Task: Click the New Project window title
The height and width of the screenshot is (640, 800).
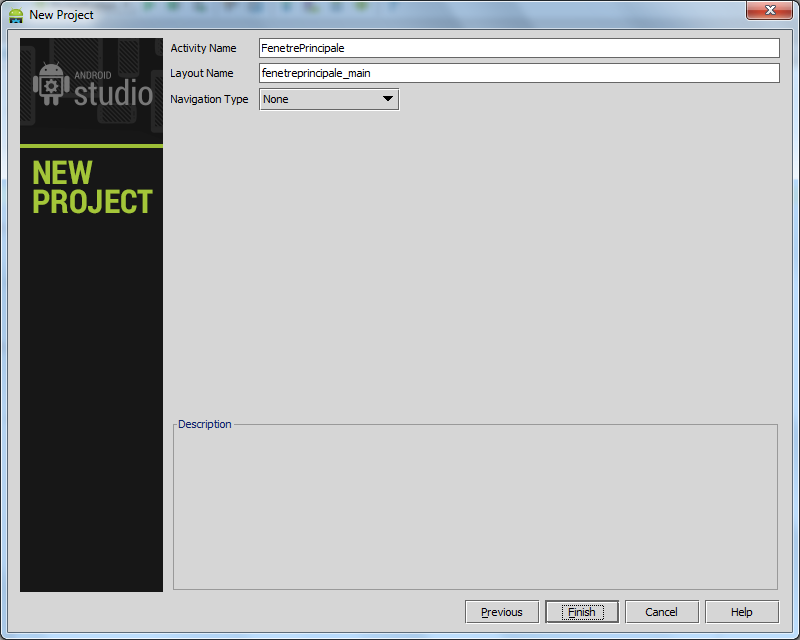Action: (x=61, y=15)
